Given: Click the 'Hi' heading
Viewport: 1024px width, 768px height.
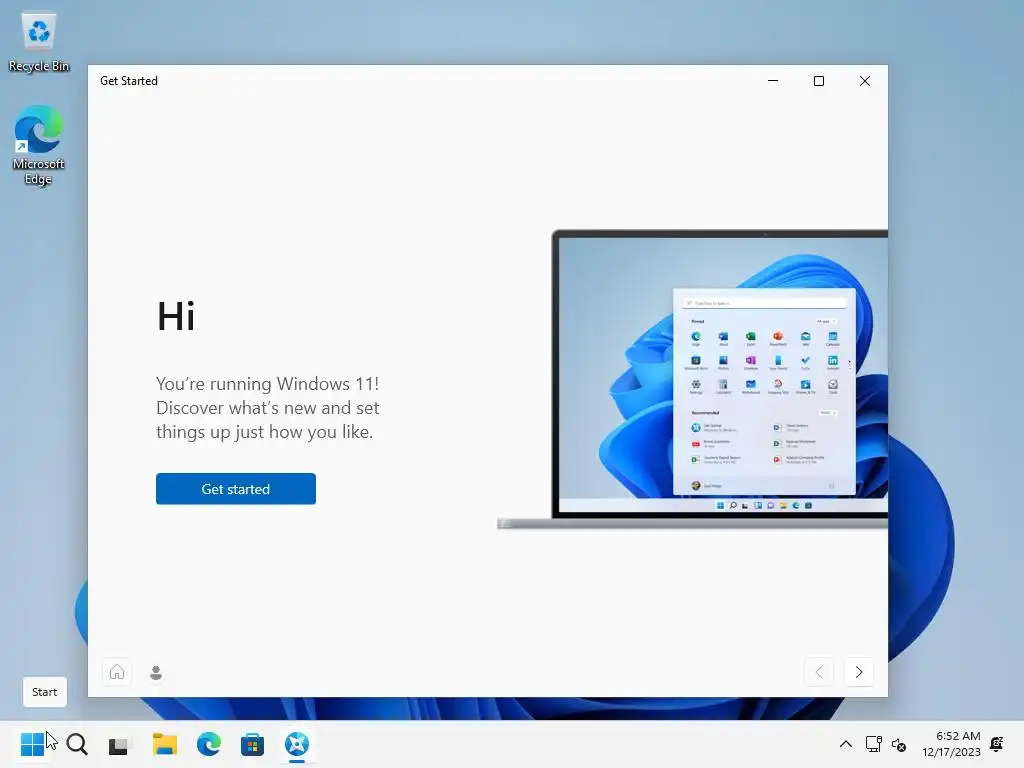Looking at the screenshot, I should coord(176,317).
